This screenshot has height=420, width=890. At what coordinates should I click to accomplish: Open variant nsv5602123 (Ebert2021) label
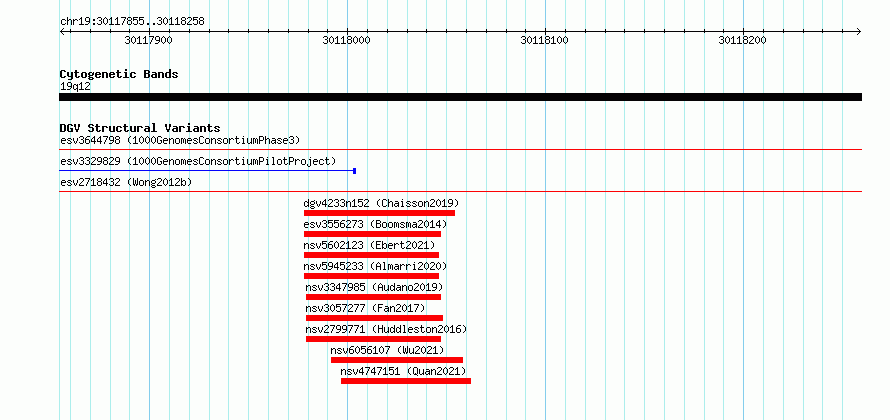[371, 245]
